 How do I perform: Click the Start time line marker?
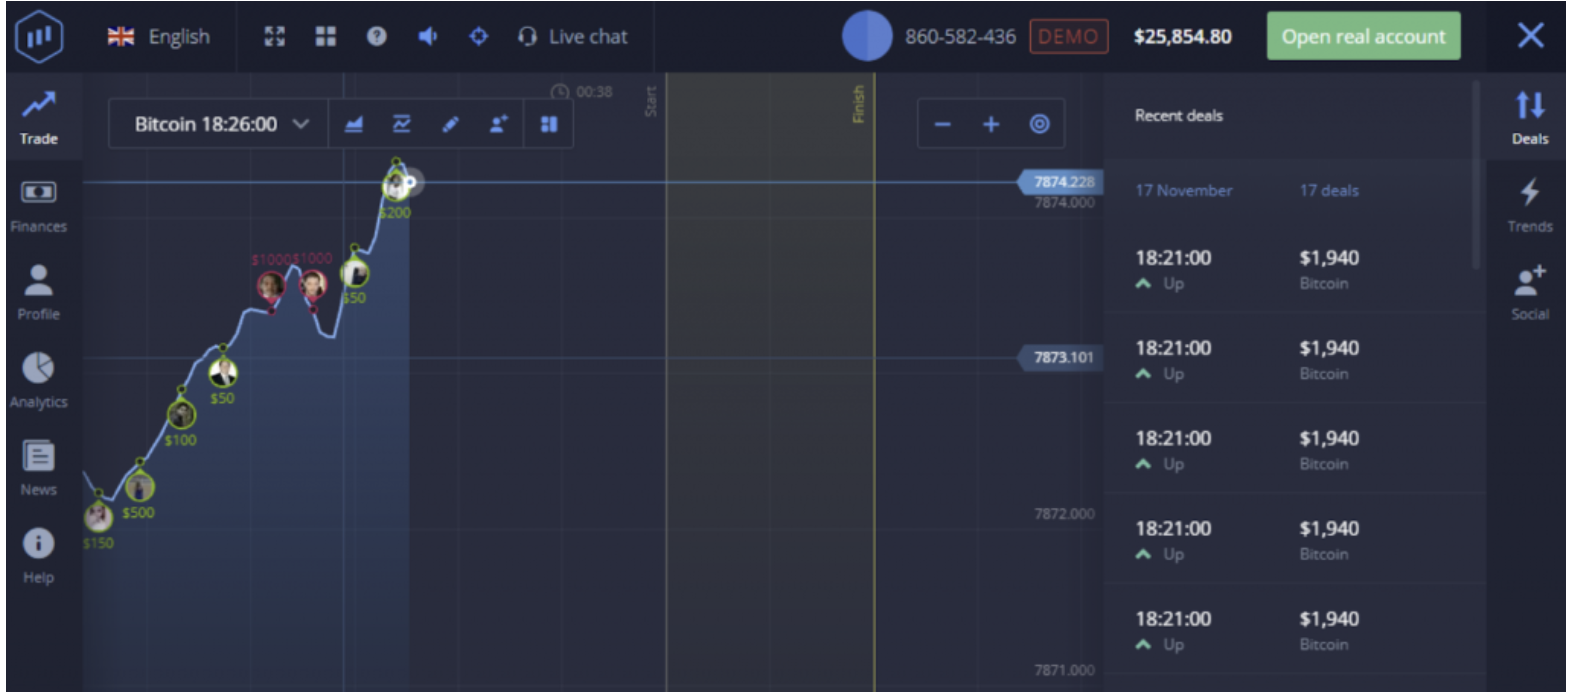tap(651, 101)
